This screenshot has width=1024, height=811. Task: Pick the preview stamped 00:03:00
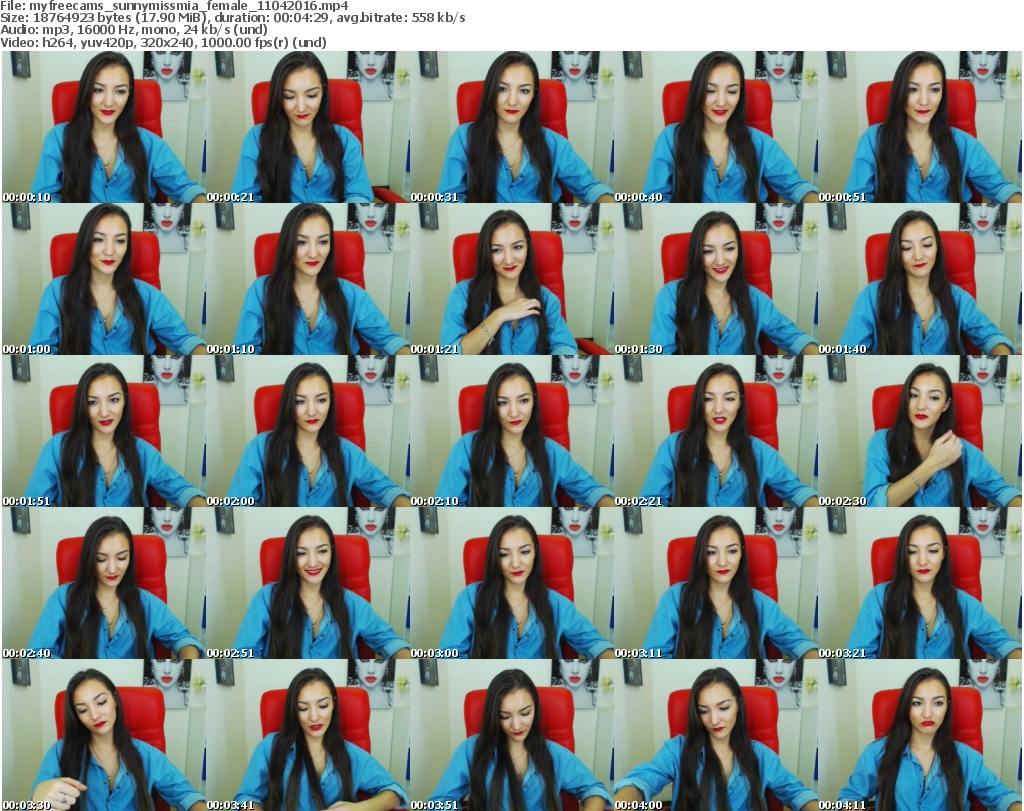coord(511,583)
